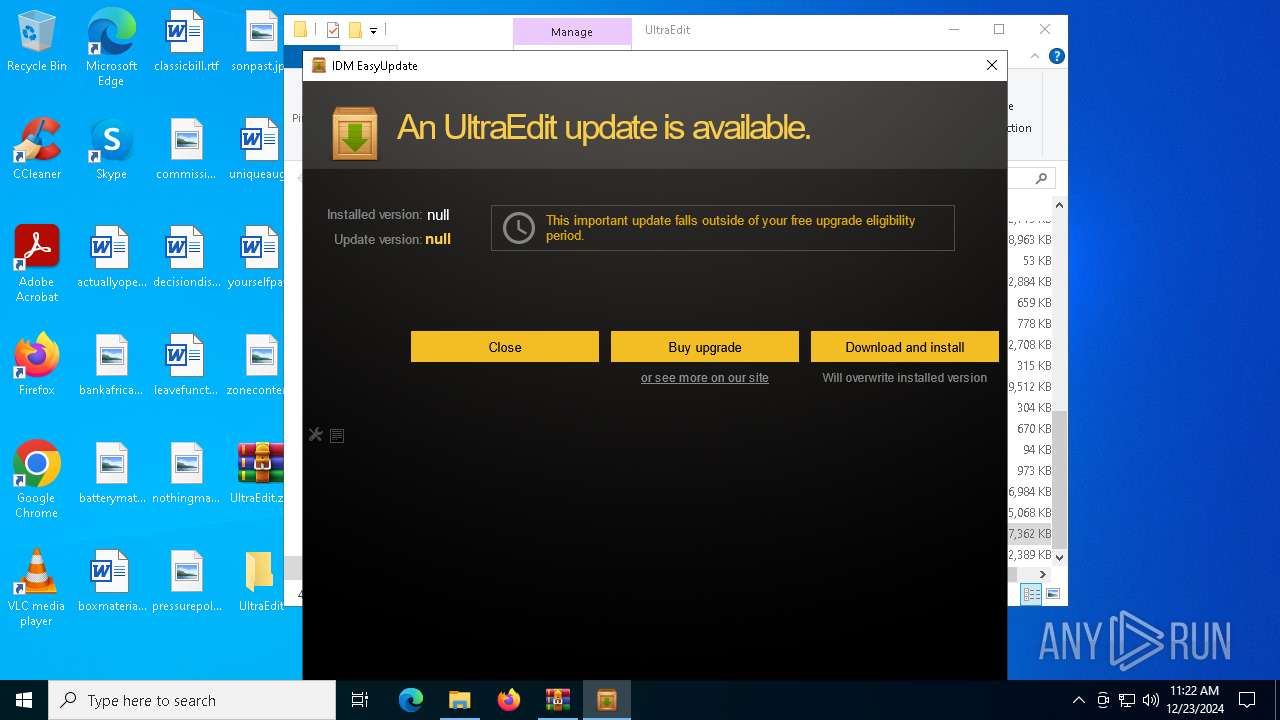Viewport: 1280px width, 720px height.
Task: Click Explorer vertical scrollbar down arrow
Action: 1059,556
